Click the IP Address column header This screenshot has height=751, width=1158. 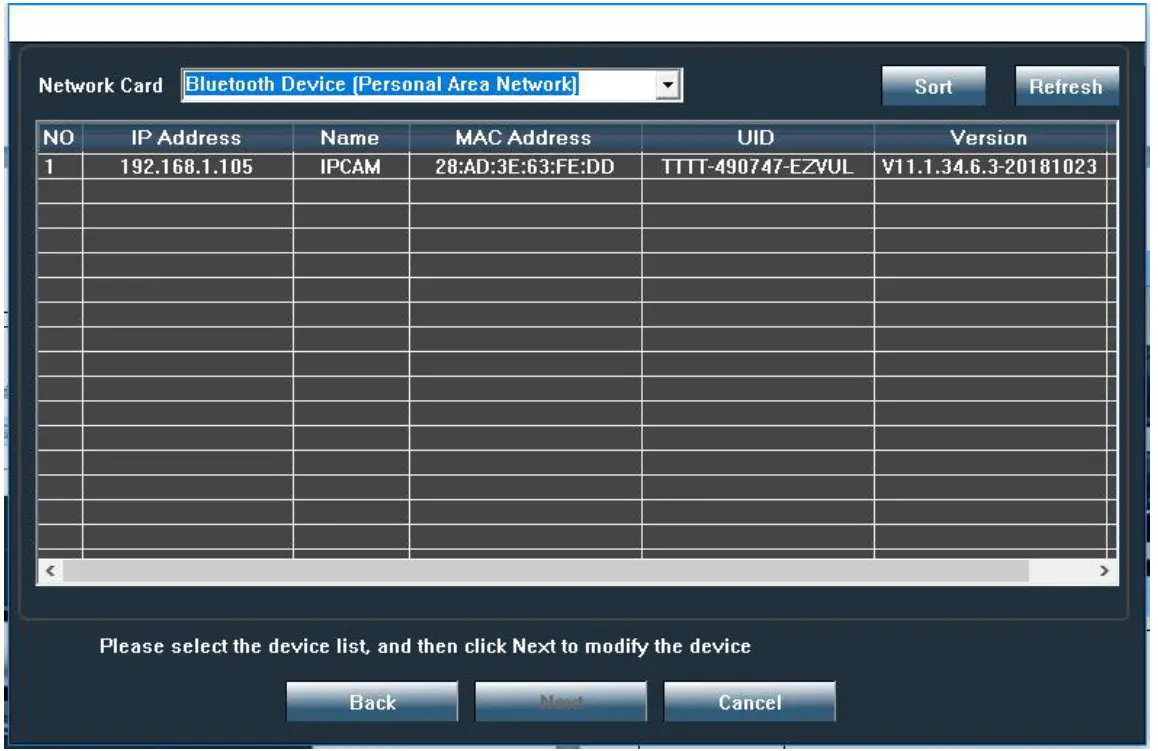pos(187,137)
